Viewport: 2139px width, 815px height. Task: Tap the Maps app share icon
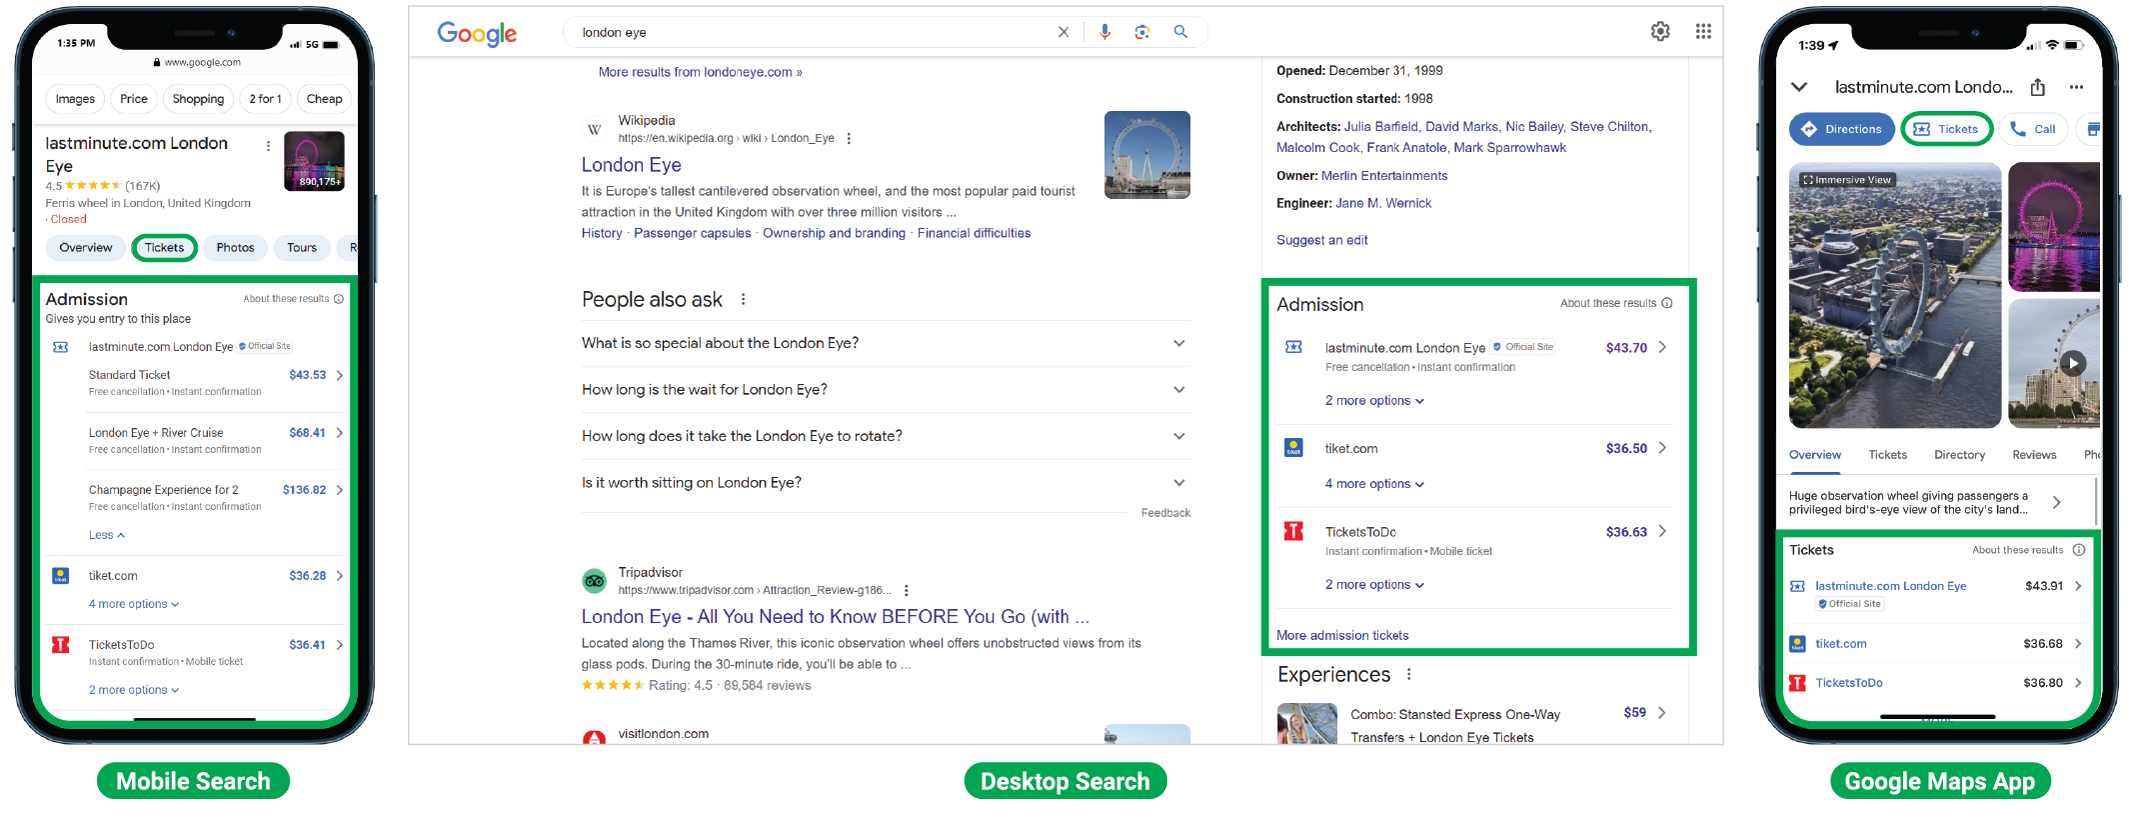[x=2037, y=87]
